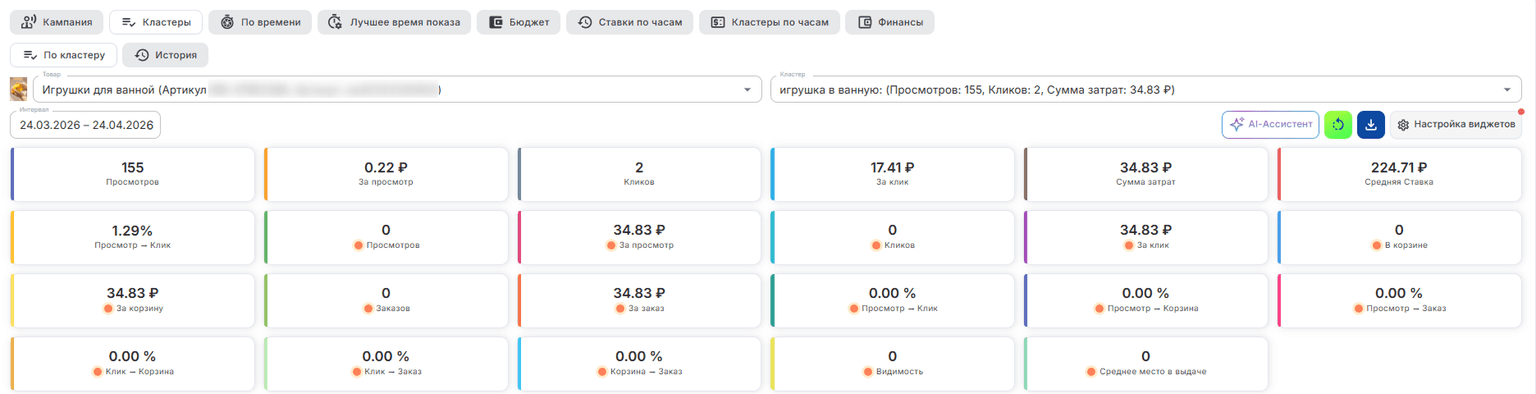Click the icon on Кампания tab

(x=29, y=22)
